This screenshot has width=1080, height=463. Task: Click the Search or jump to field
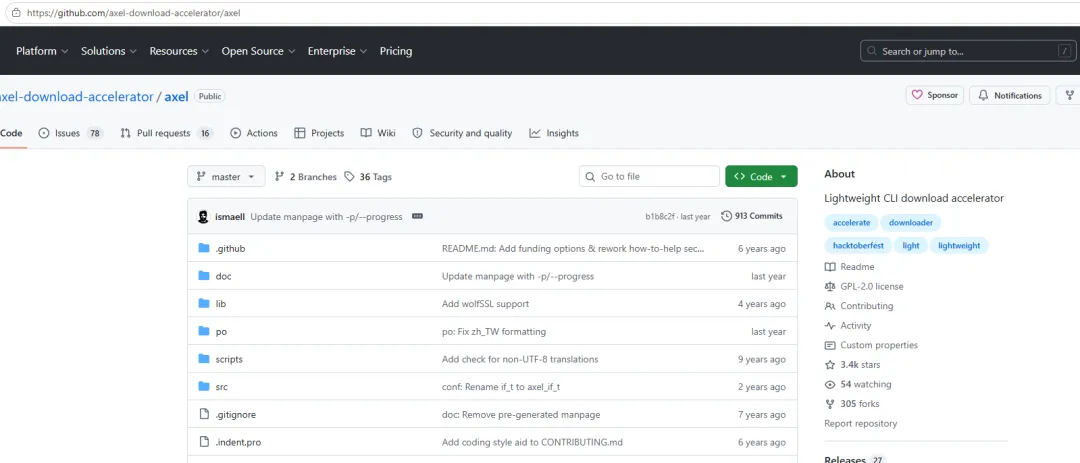click(x=968, y=51)
